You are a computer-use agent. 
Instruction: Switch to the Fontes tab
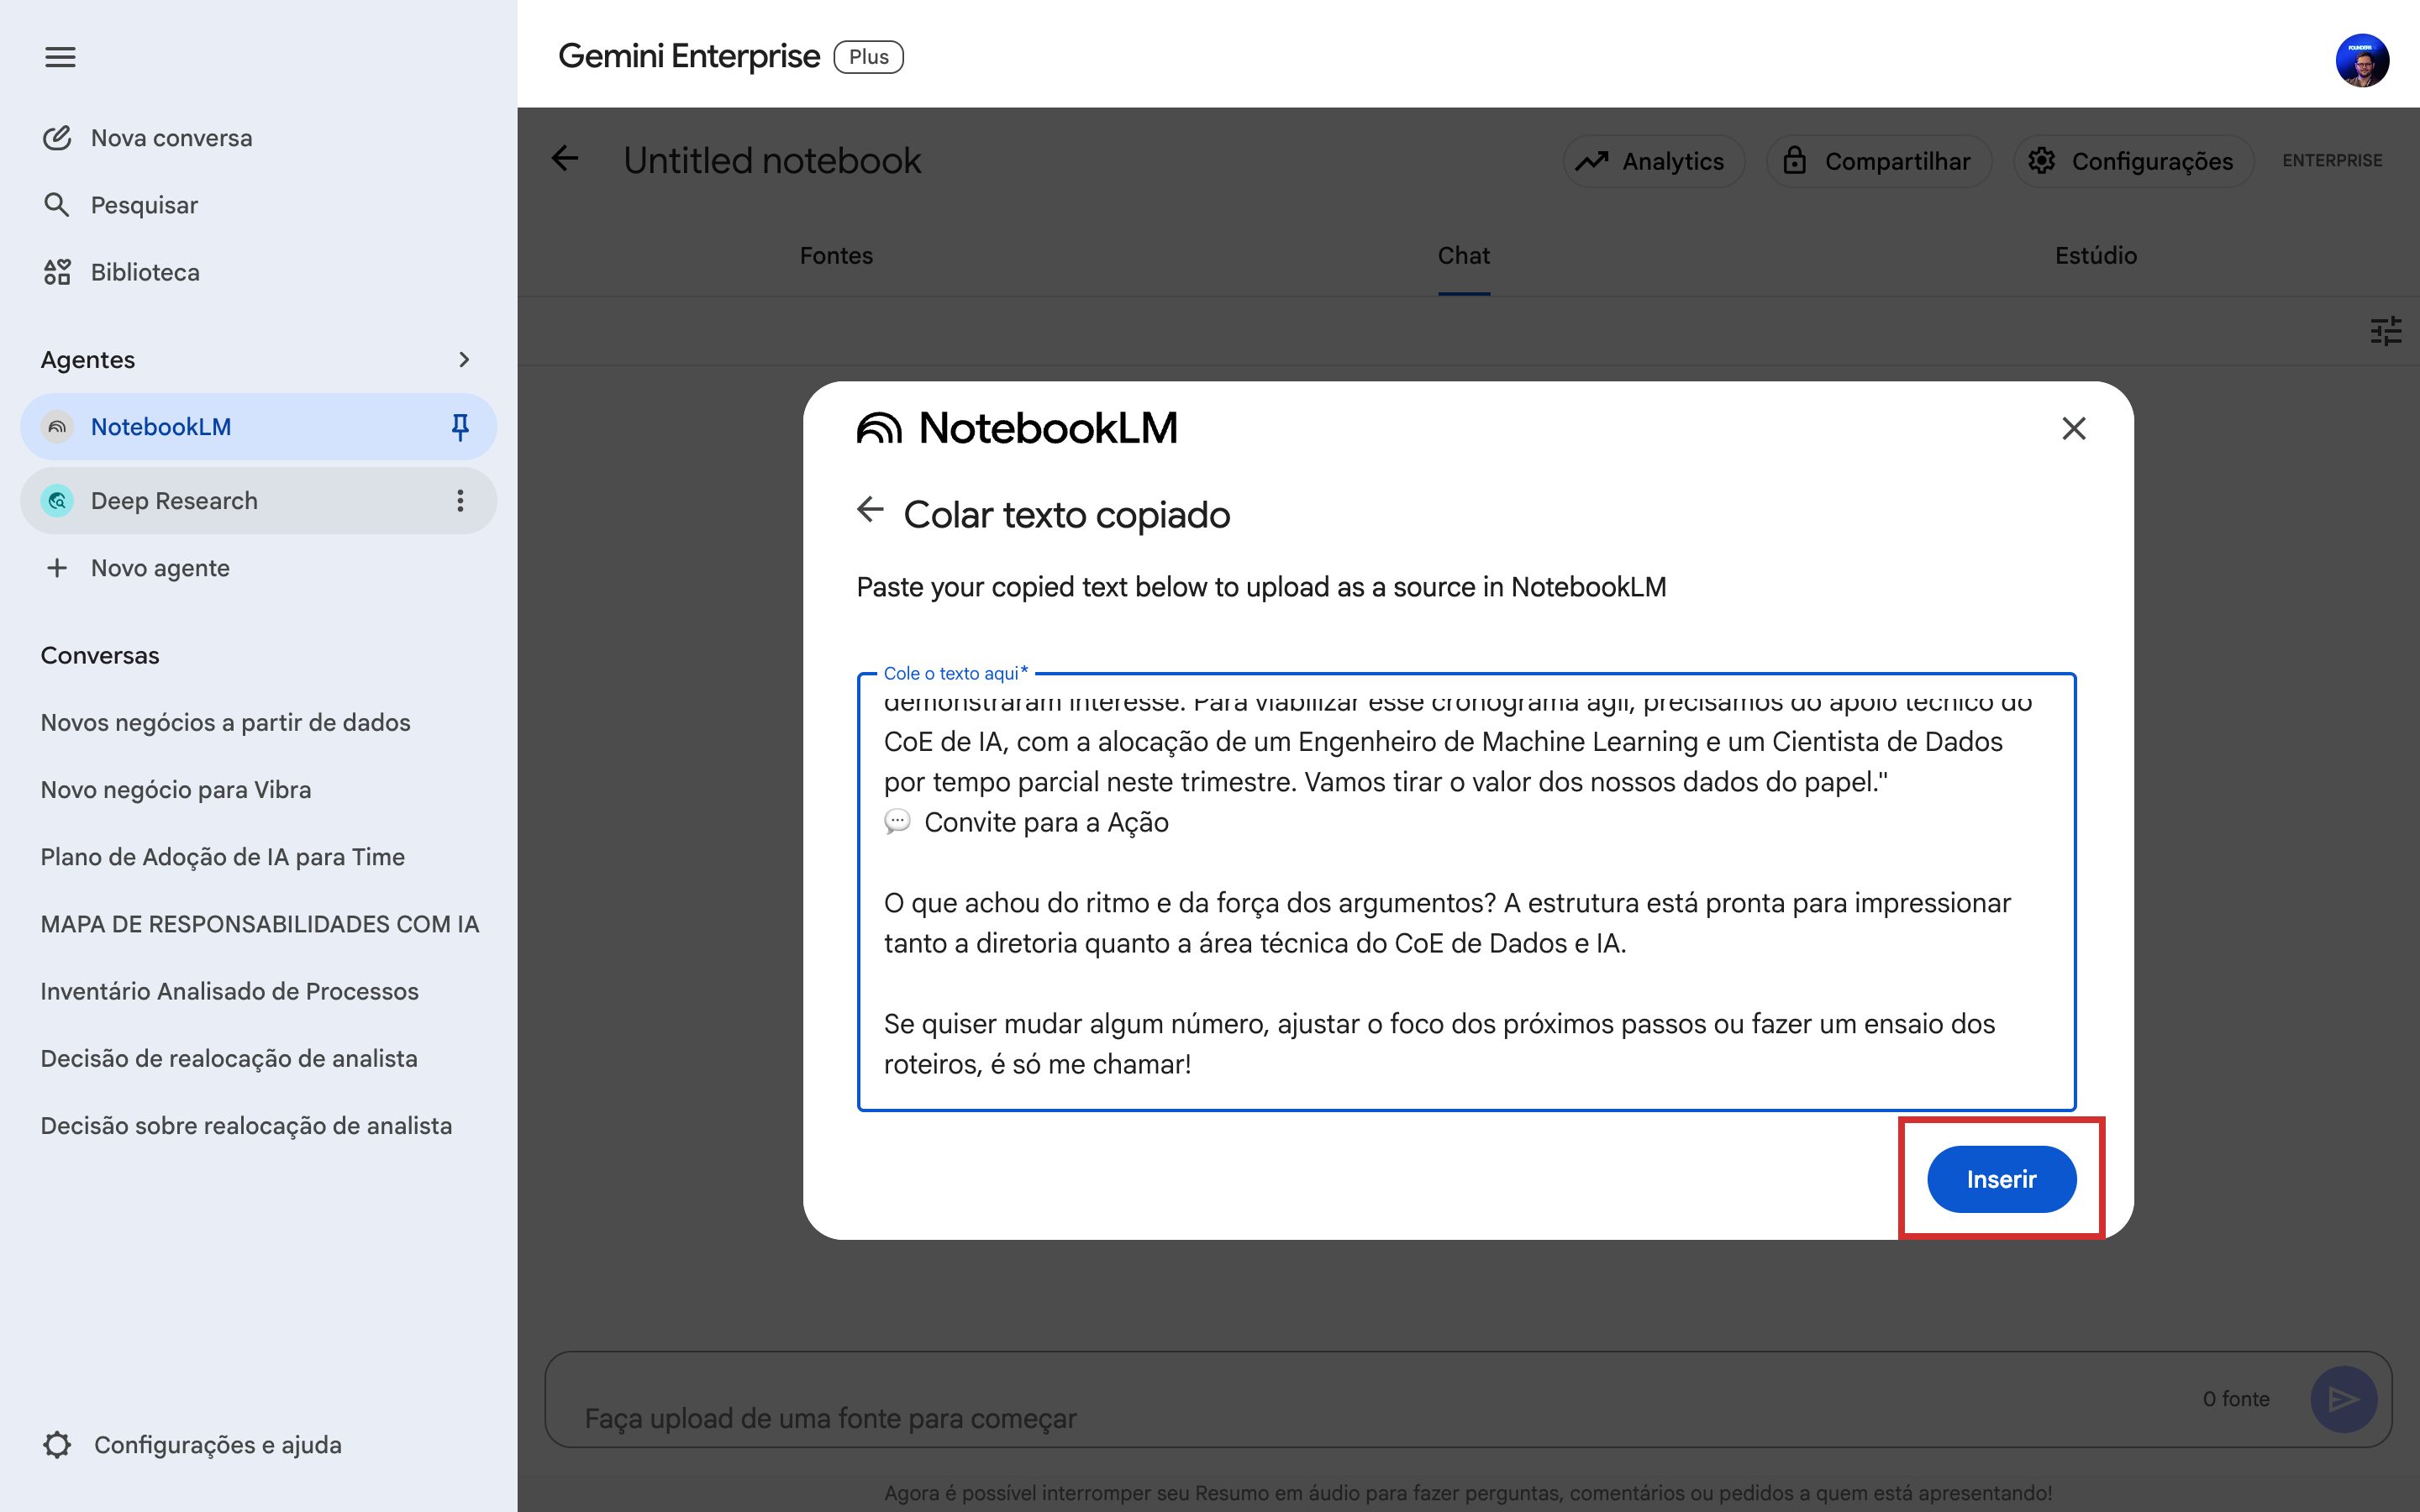click(836, 256)
